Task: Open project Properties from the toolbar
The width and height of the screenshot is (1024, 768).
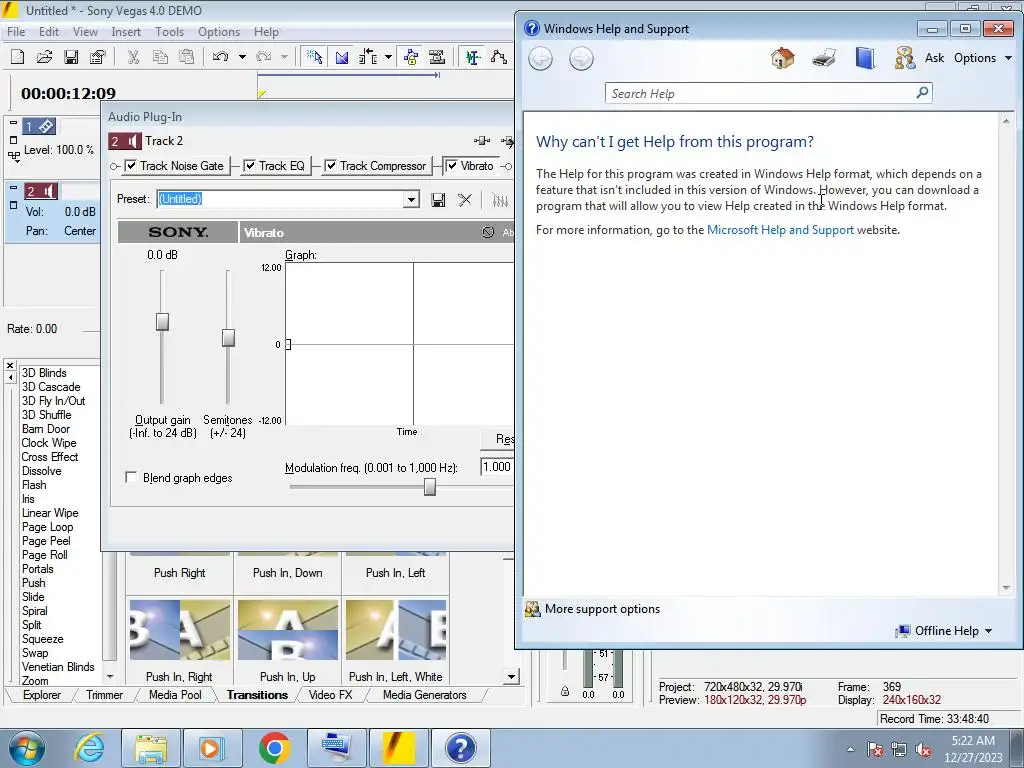Action: click(98, 57)
